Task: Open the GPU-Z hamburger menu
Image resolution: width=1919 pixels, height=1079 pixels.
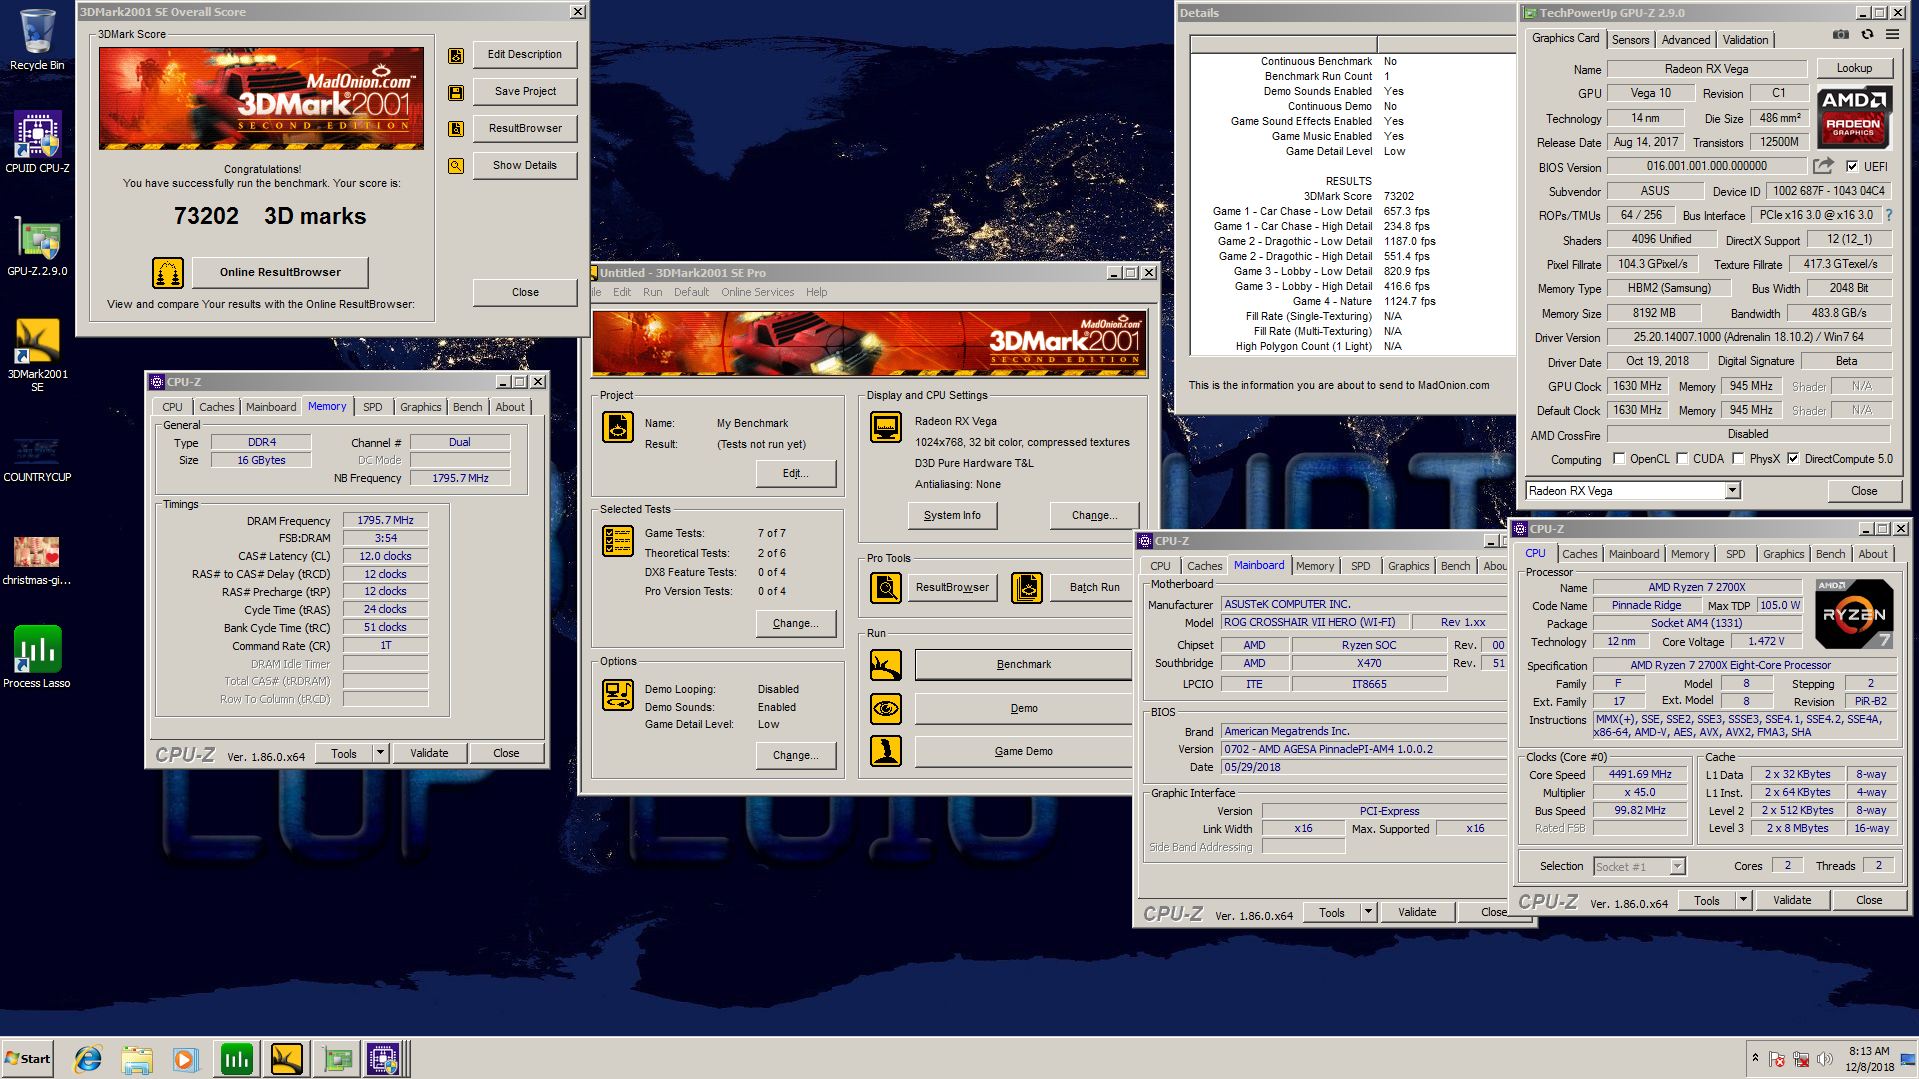Action: pos(1892,34)
